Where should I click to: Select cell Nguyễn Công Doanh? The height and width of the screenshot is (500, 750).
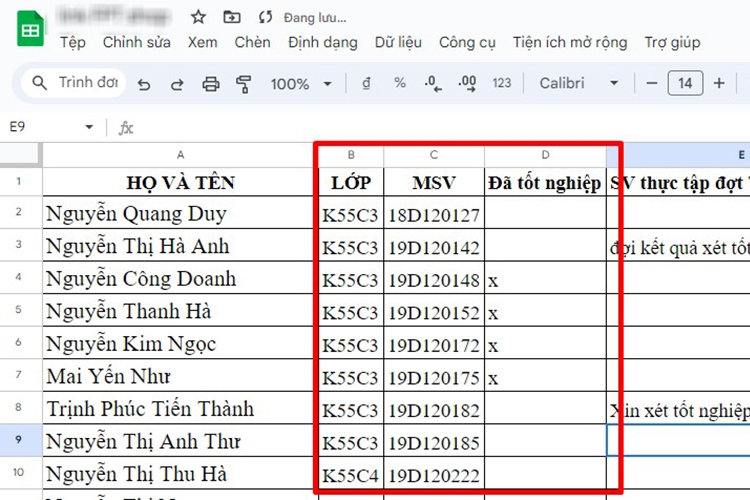180,278
